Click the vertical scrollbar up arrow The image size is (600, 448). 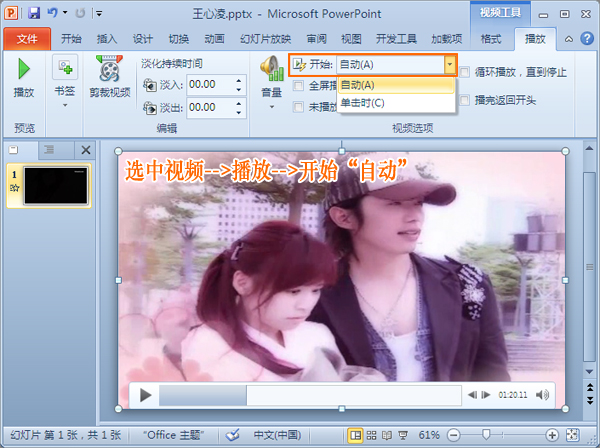click(x=589, y=148)
